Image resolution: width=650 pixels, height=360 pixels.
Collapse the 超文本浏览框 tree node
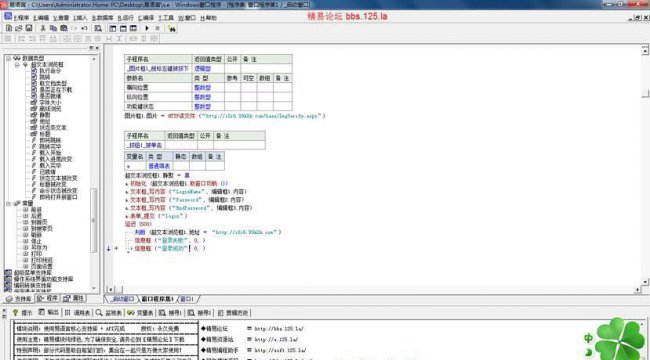(17, 65)
